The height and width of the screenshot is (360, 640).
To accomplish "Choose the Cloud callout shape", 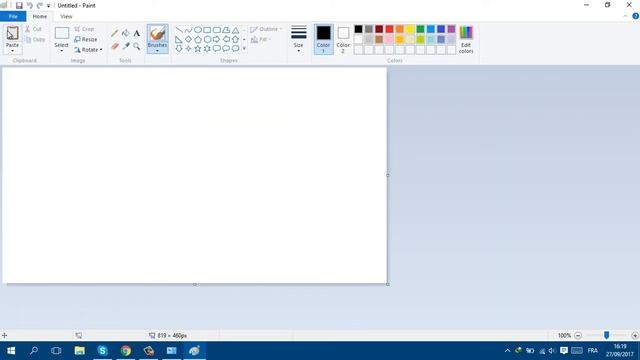I will [236, 49].
